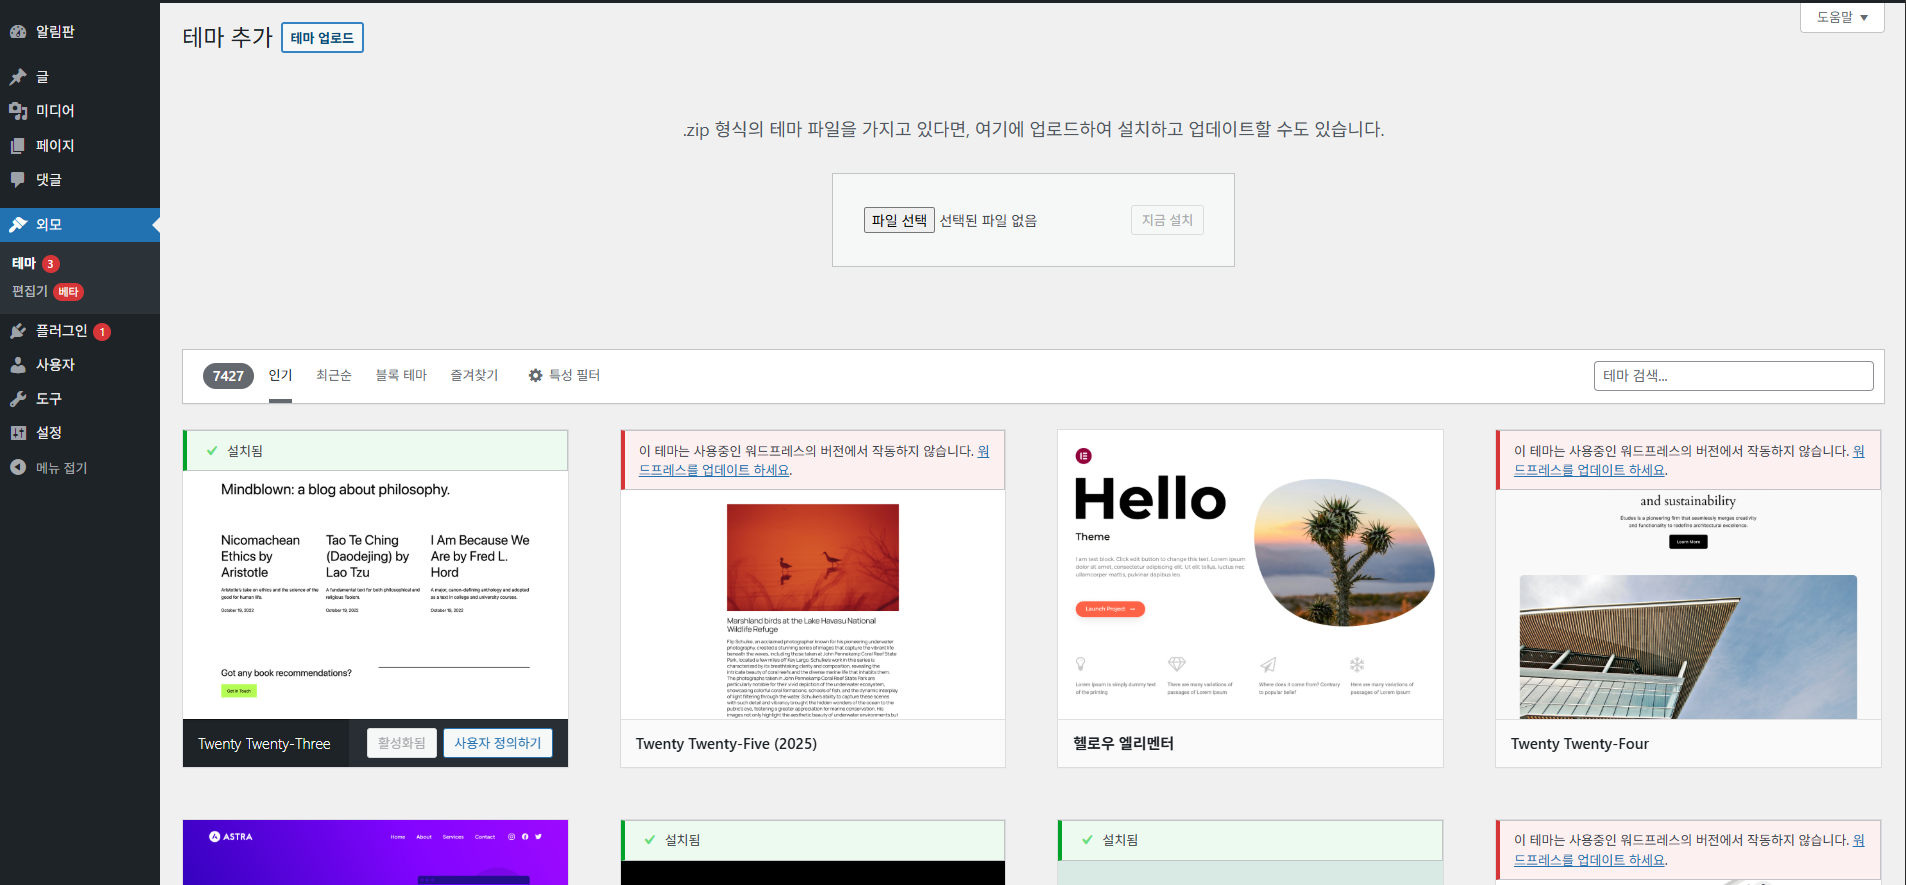
Task: Click 사용자 정의하기 on Twenty Twenty-Three
Action: (x=498, y=743)
